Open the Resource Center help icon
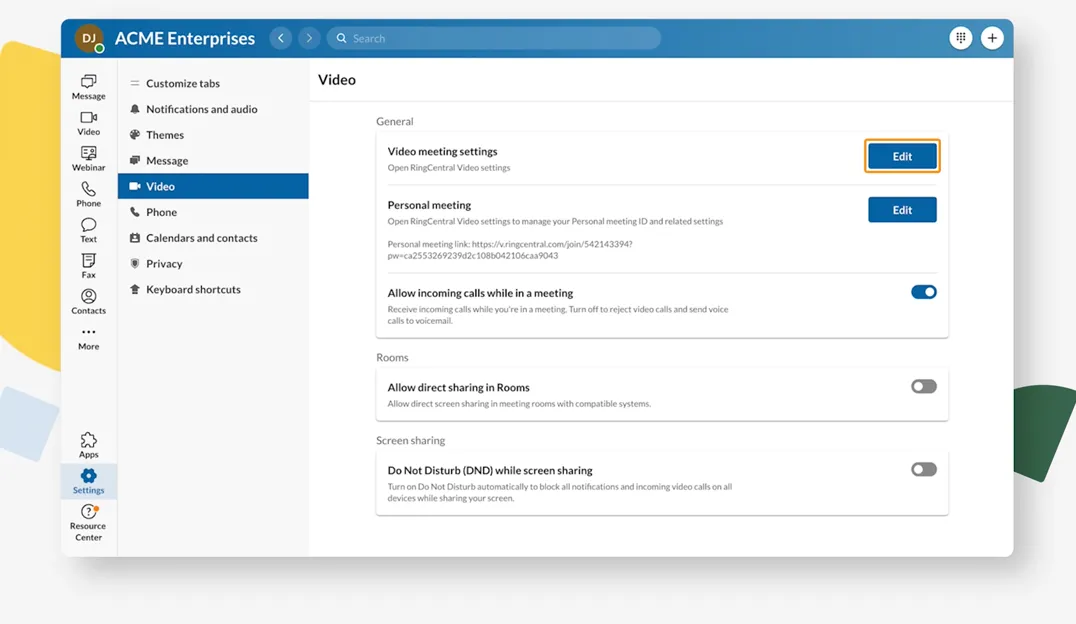 pyautogui.click(x=88, y=522)
